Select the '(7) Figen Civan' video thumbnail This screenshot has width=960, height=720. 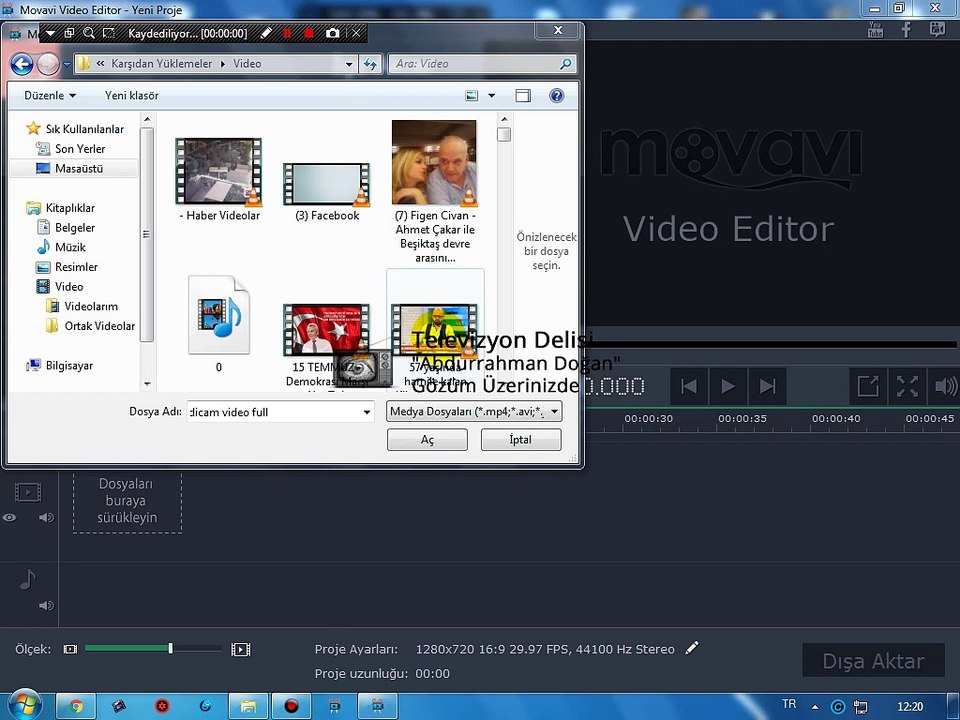pos(434,163)
